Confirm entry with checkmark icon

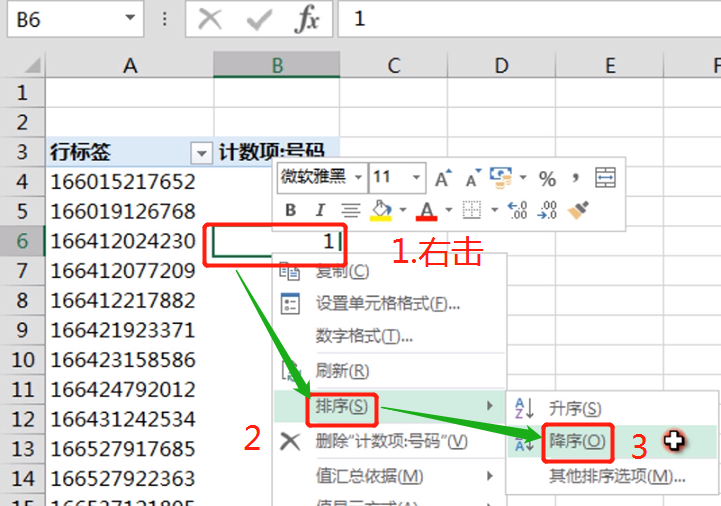[x=259, y=19]
